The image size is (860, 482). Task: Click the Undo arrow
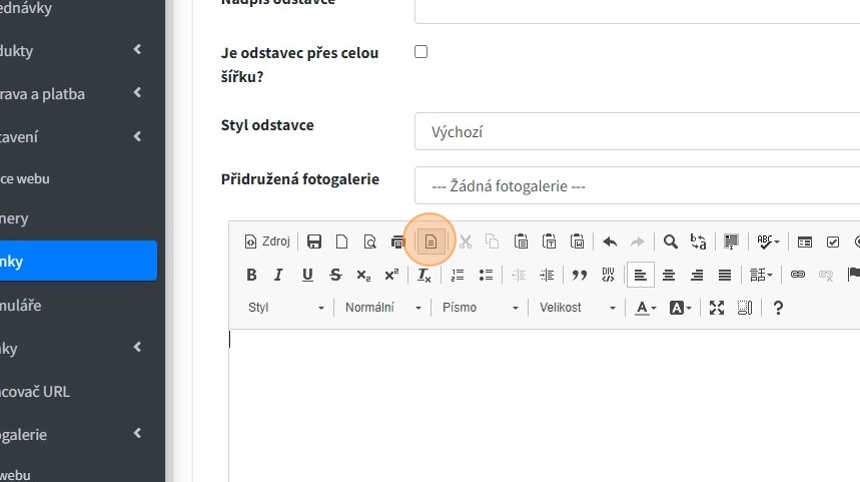click(x=609, y=242)
